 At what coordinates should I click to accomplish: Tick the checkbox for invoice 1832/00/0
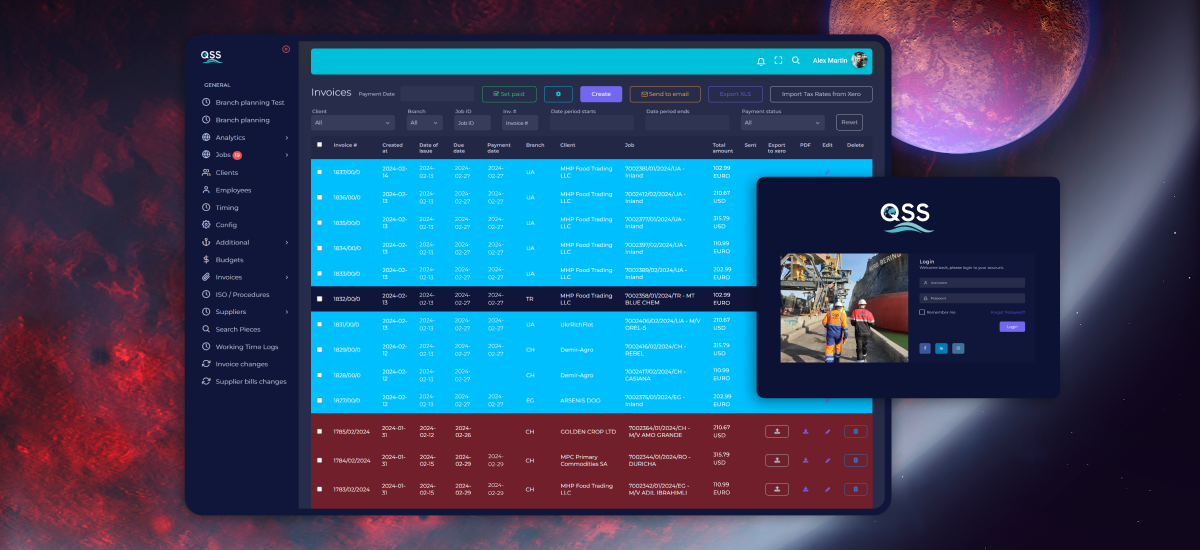319,299
